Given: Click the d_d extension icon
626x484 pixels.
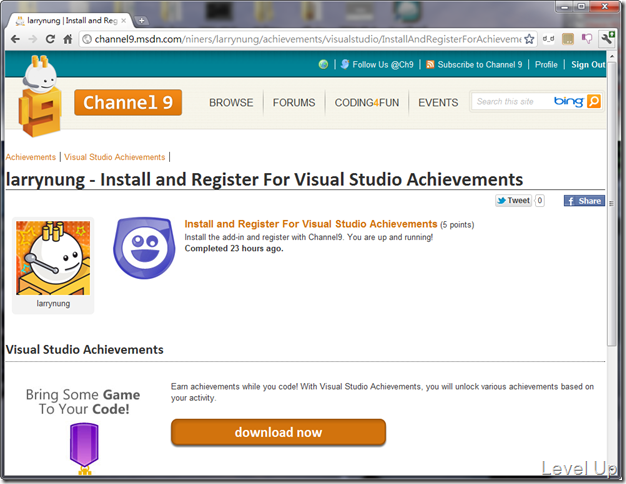Looking at the screenshot, I should pos(548,39).
